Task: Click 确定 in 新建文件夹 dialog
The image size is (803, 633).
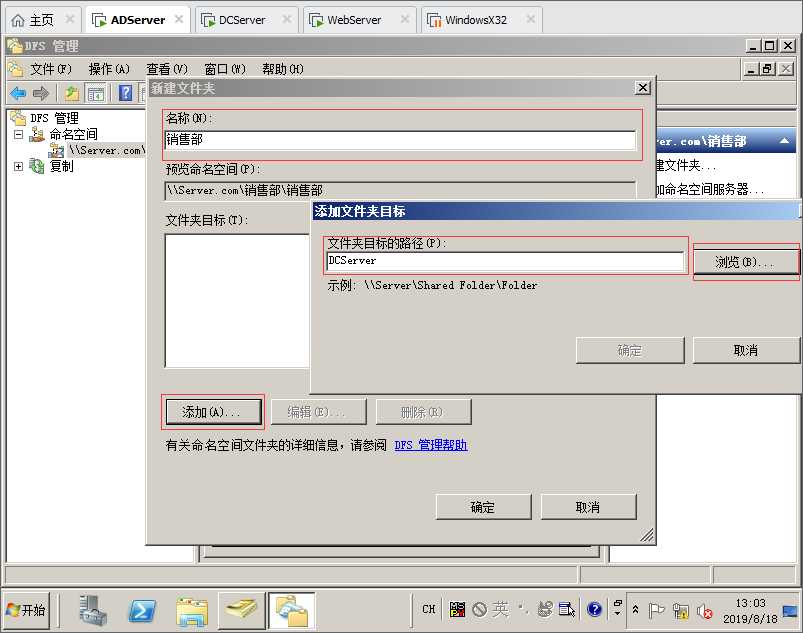Action: (483, 507)
